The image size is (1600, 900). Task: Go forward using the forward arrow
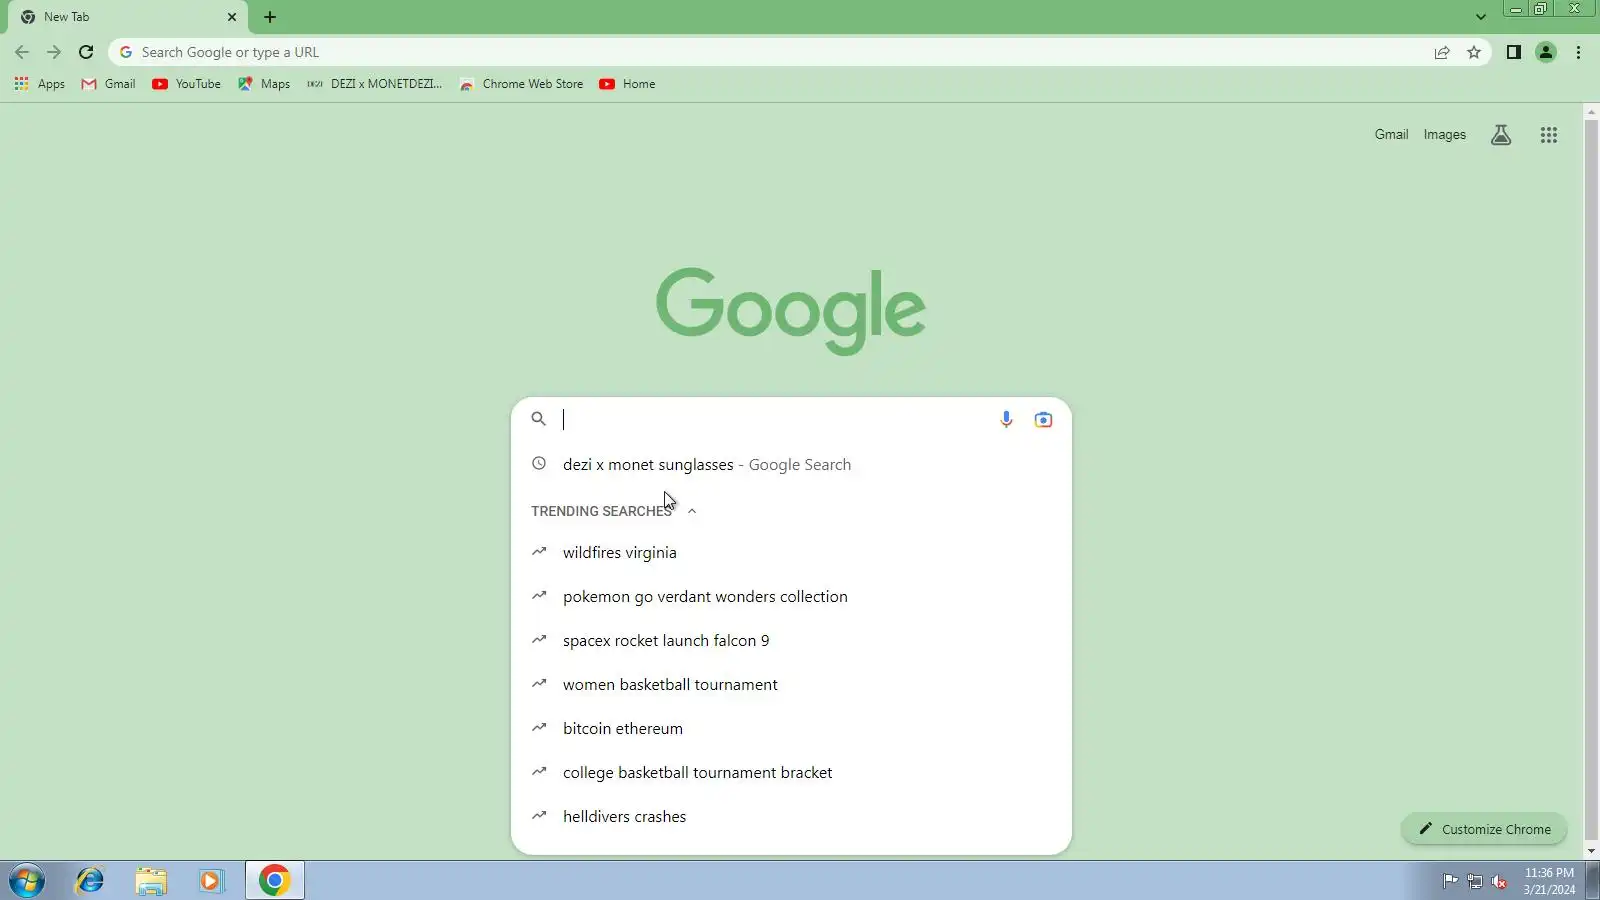(x=54, y=52)
